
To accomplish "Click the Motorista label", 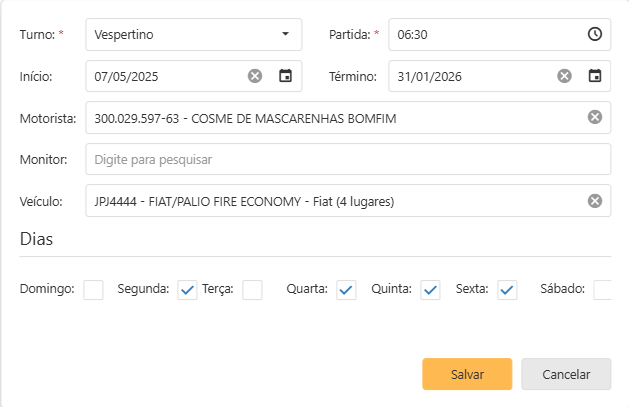I will (48, 118).
